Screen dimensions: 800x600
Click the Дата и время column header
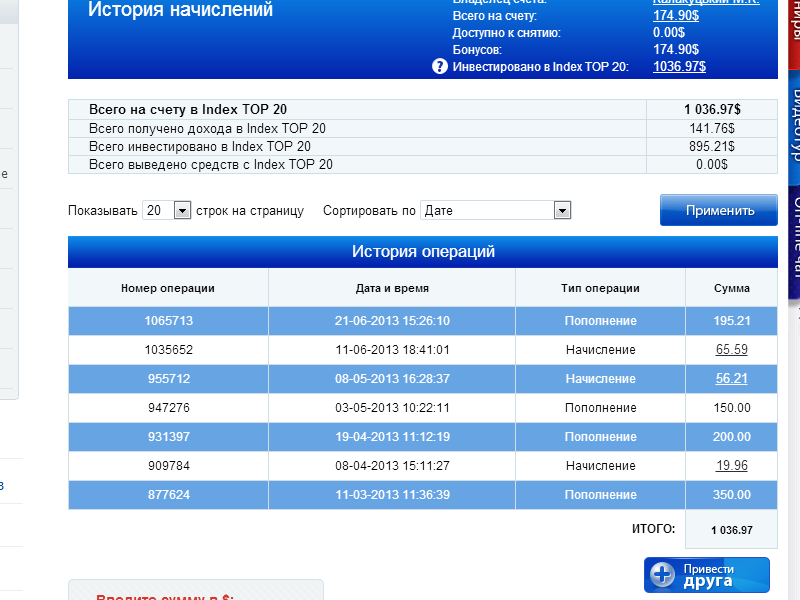point(392,288)
